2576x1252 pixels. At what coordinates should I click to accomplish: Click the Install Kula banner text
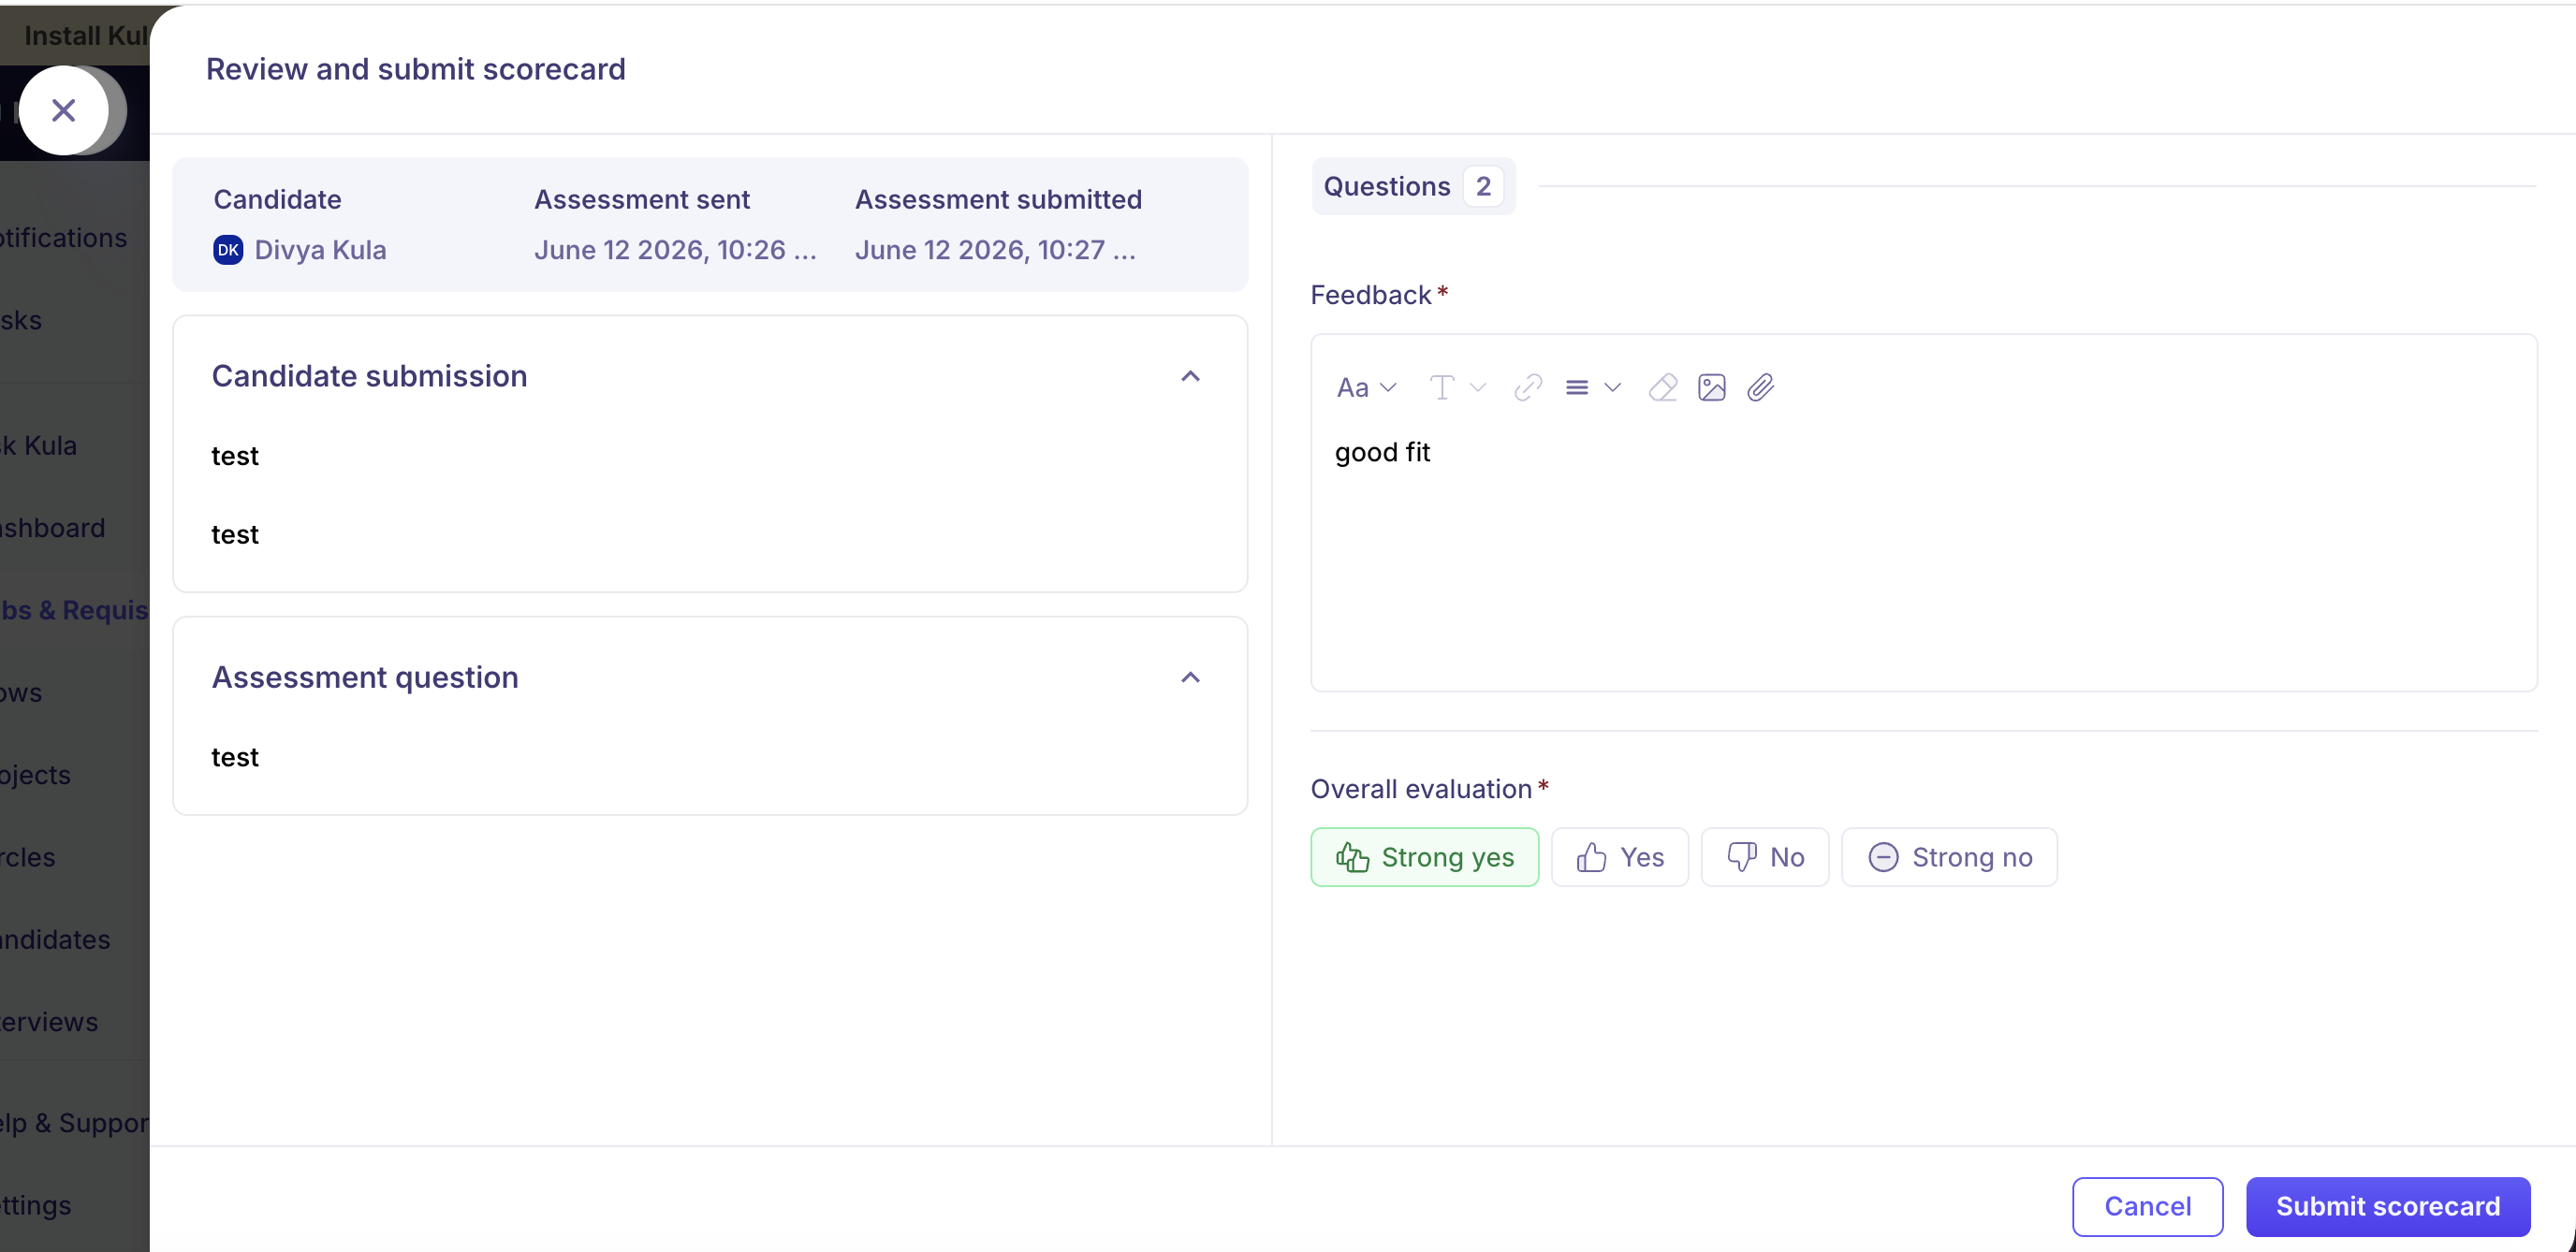[x=87, y=36]
